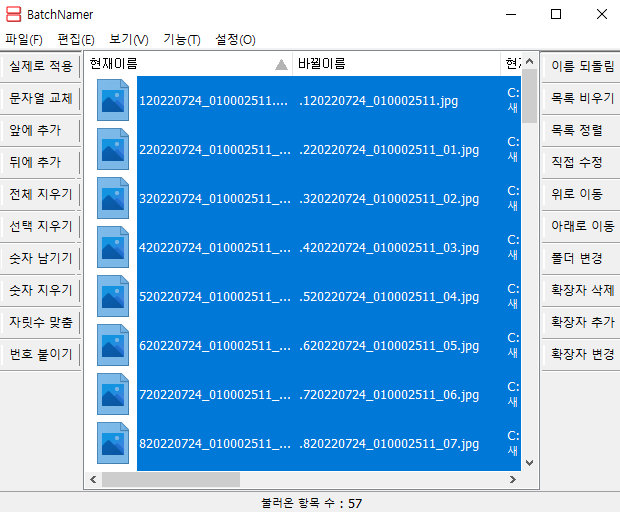Close the BatchNamer window
The image size is (620, 512).
click(602, 14)
